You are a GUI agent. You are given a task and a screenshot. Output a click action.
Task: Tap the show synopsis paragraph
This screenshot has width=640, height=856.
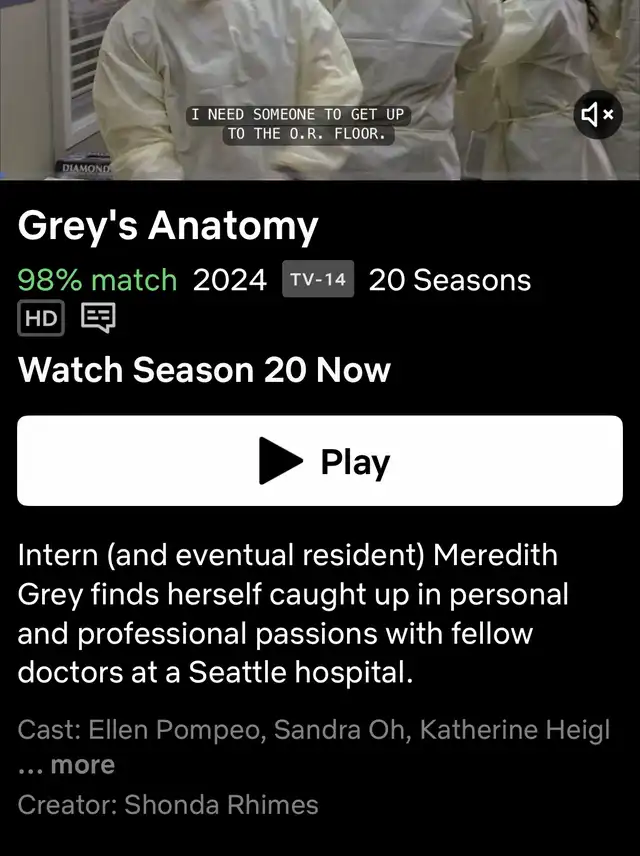point(293,614)
